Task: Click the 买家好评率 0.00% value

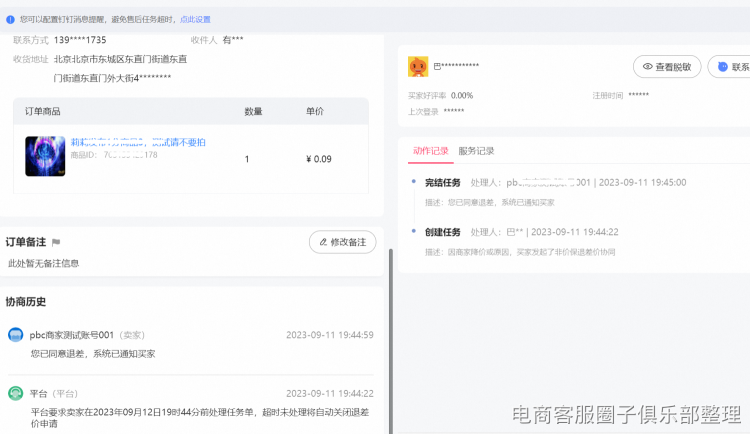Action: coord(462,96)
